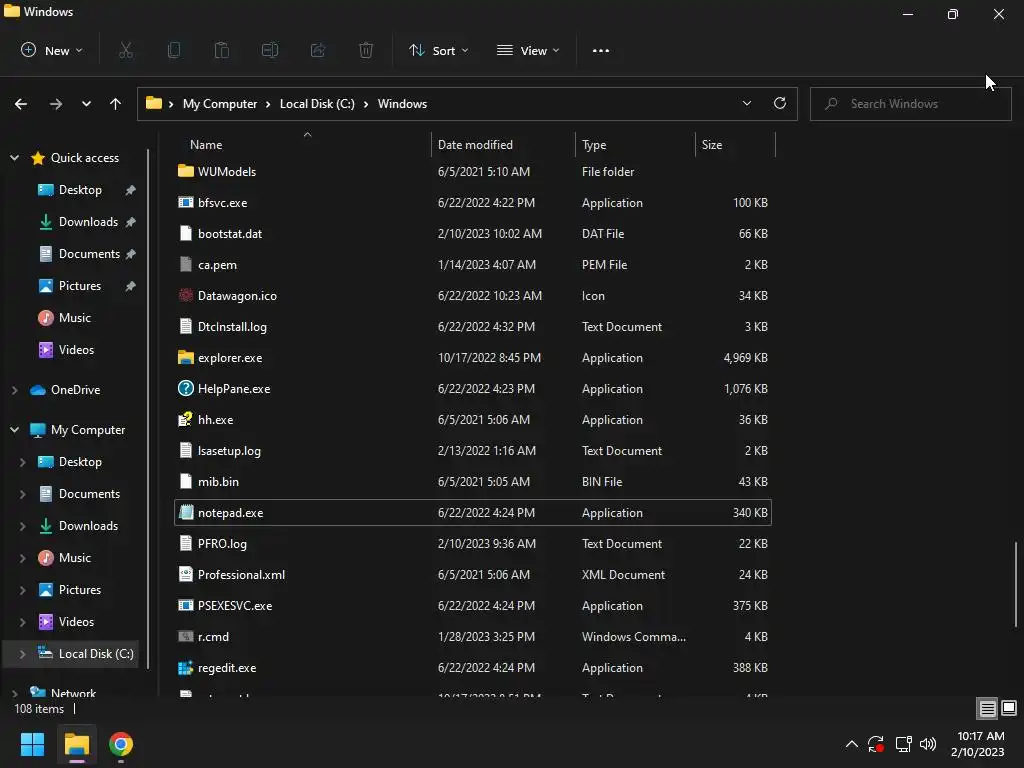Click the Copy icon in toolbar
The height and width of the screenshot is (768, 1024).
tap(174, 50)
